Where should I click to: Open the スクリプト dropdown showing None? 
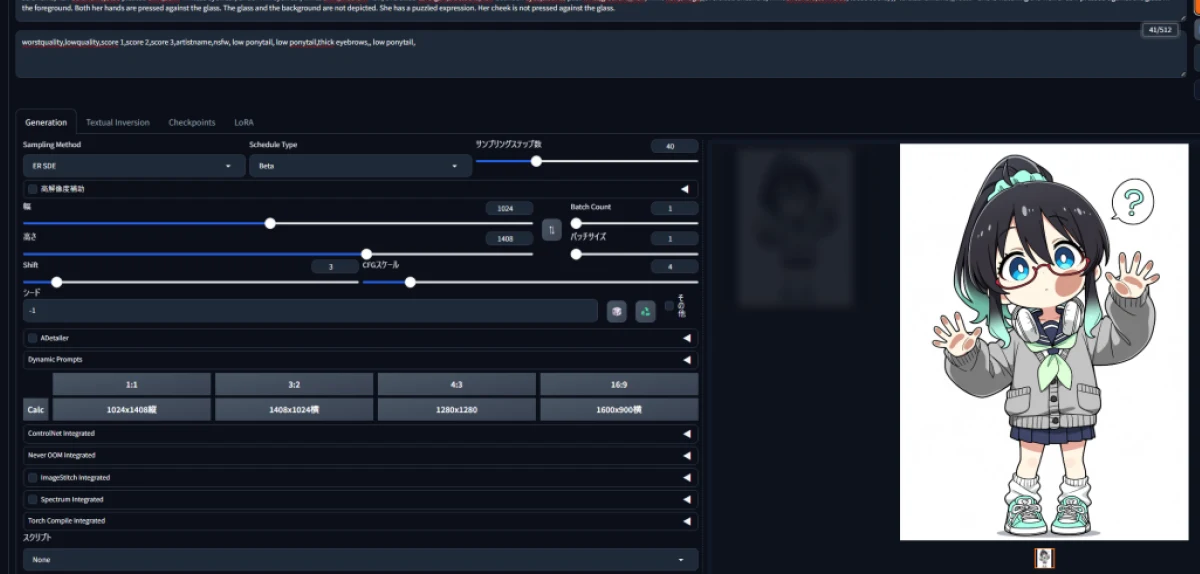point(361,560)
